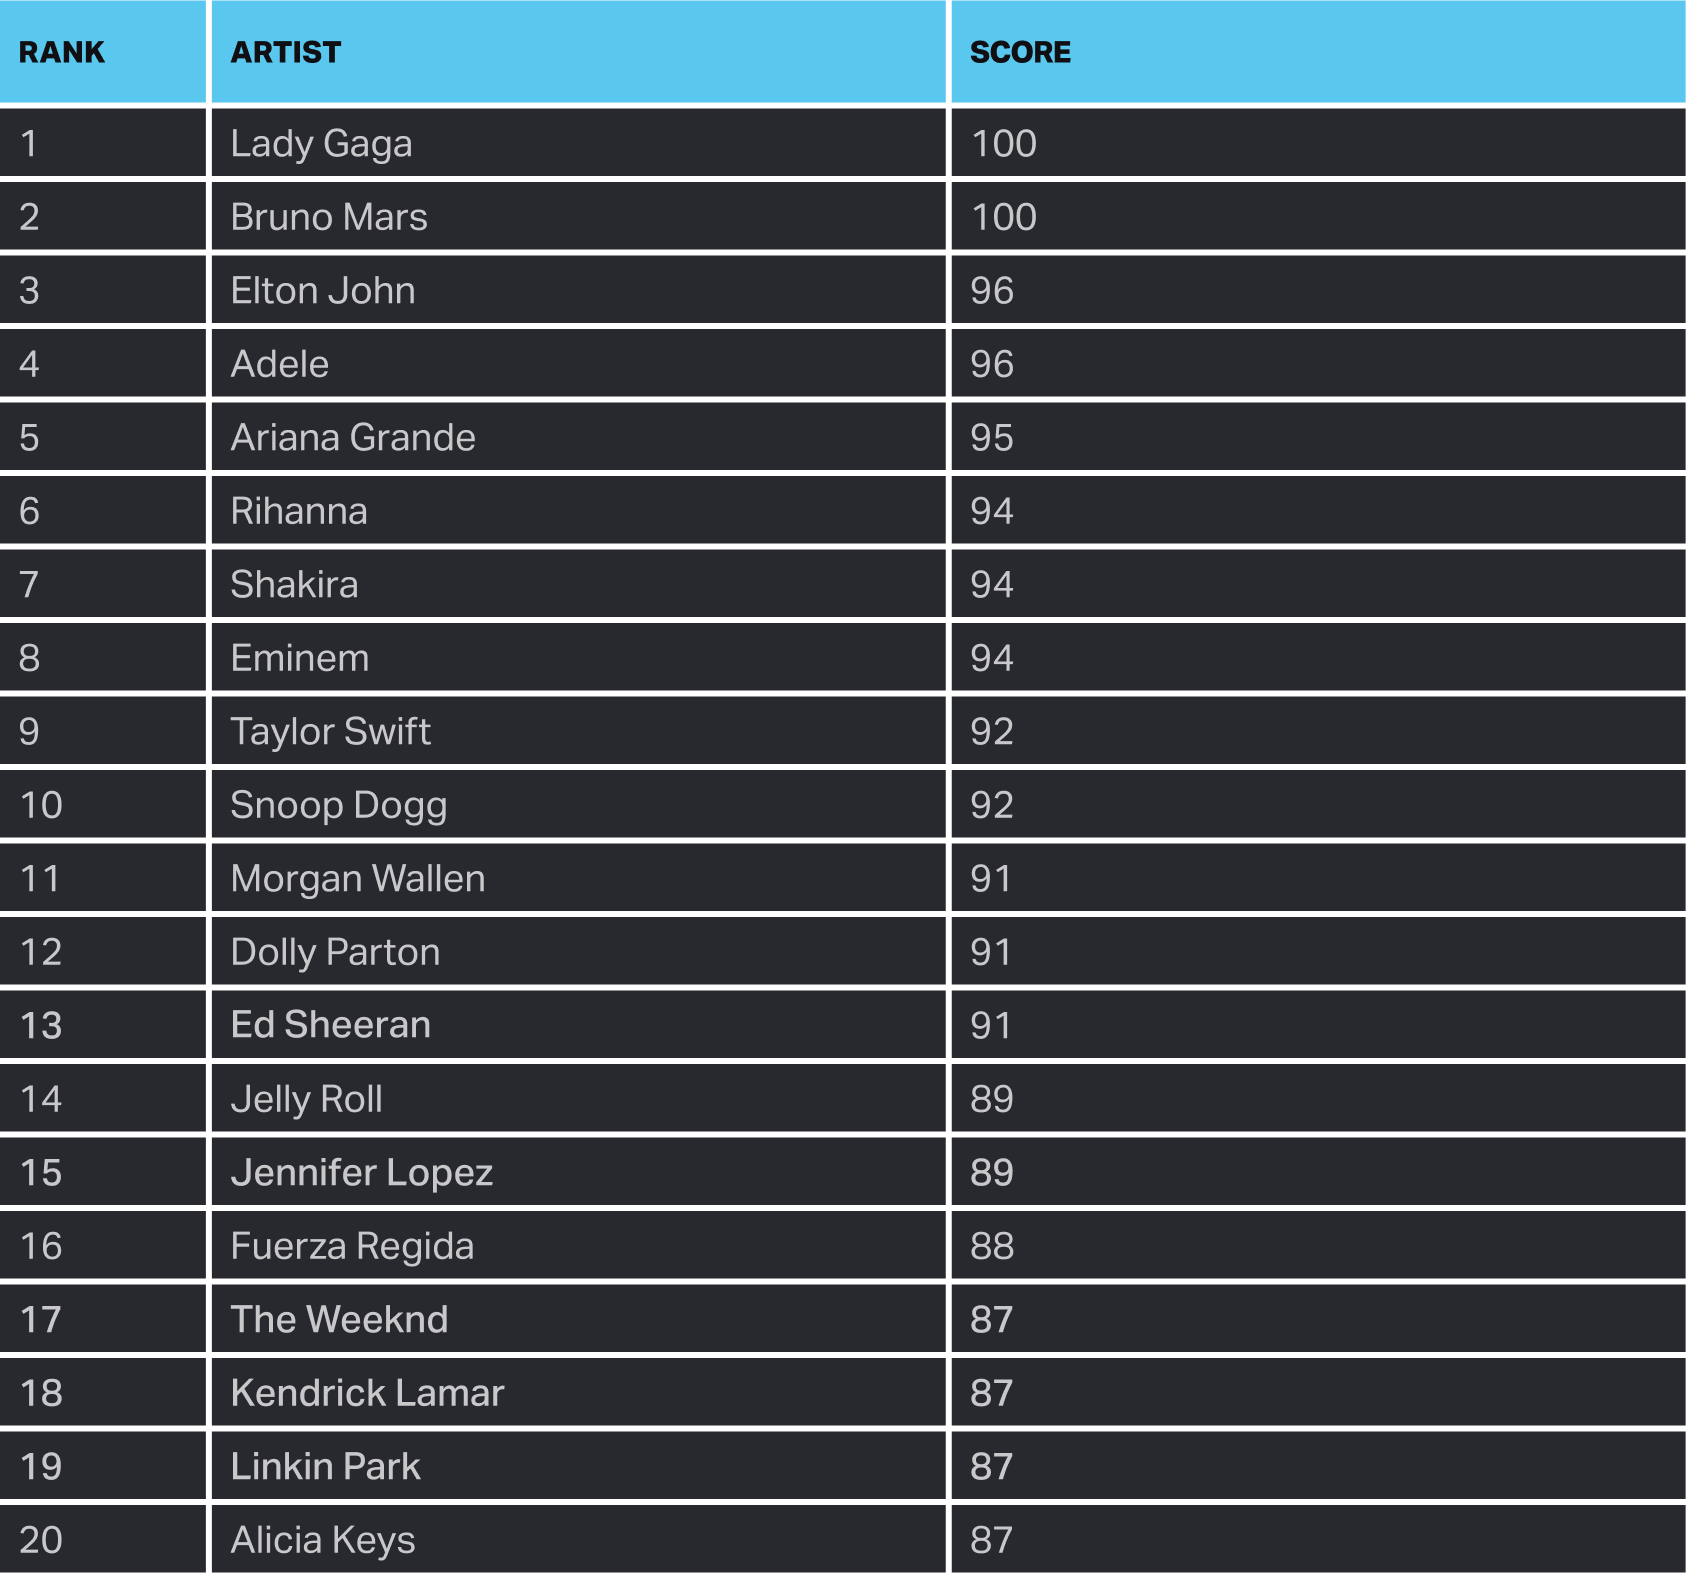This screenshot has height=1573, width=1686.
Task: Click on Elton John's name
Action: pos(323,291)
